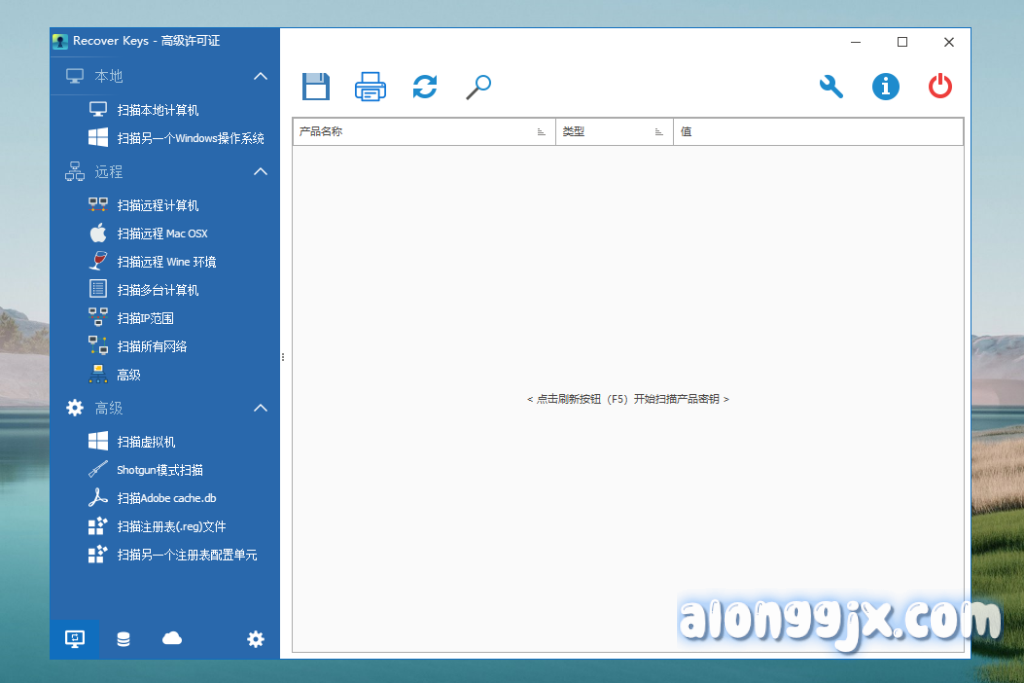
Task: Click the Save floppy disk icon
Action: (x=316, y=87)
